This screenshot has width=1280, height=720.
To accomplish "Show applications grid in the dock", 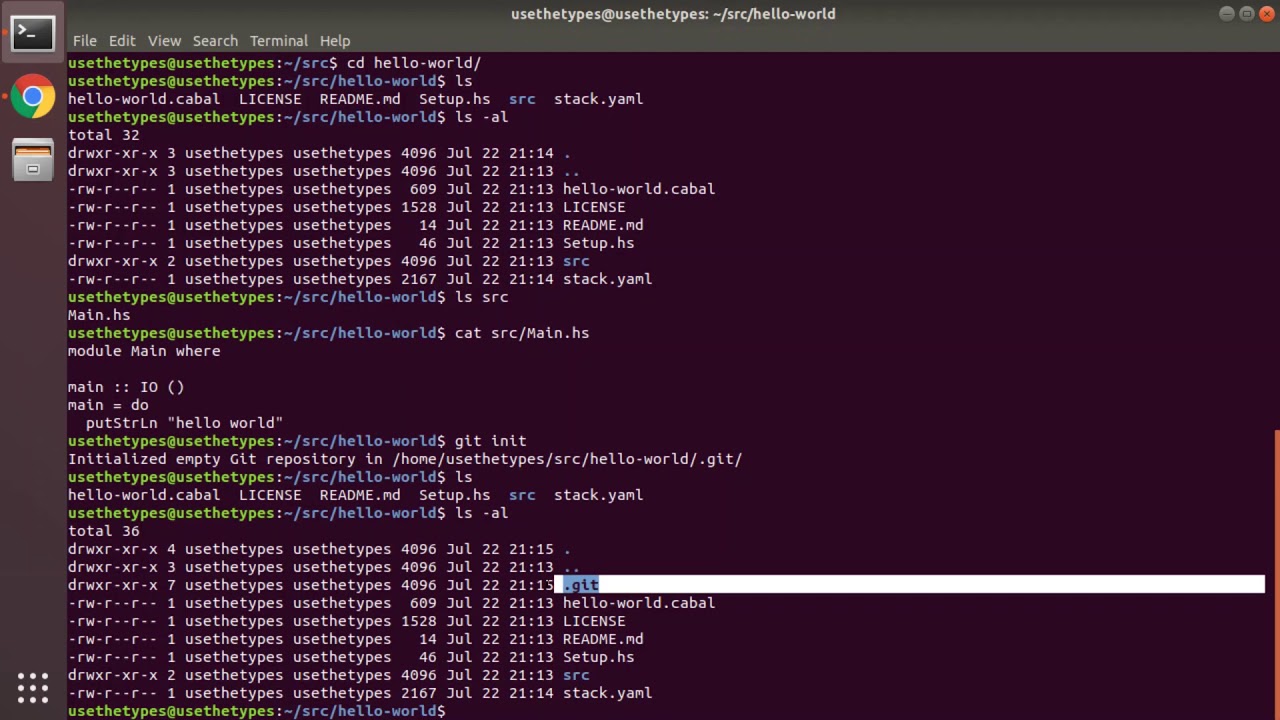I will 32,687.
